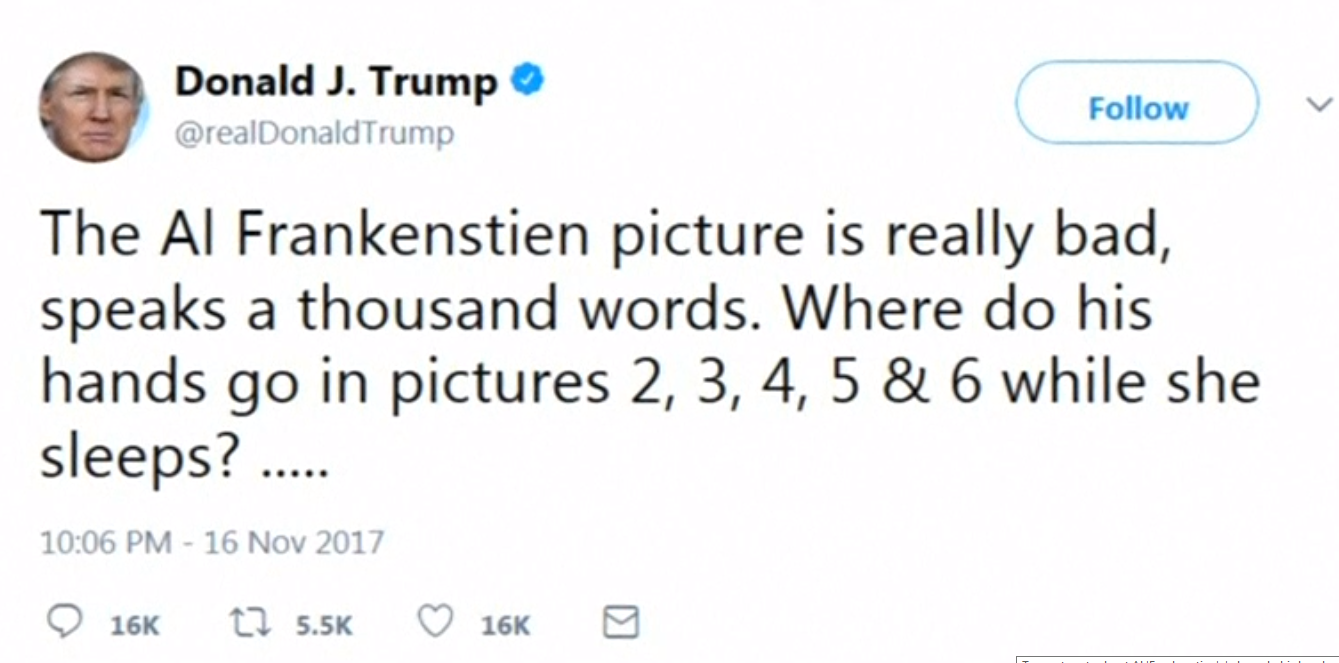Click the 16K count beside the reply bubble

[134, 625]
